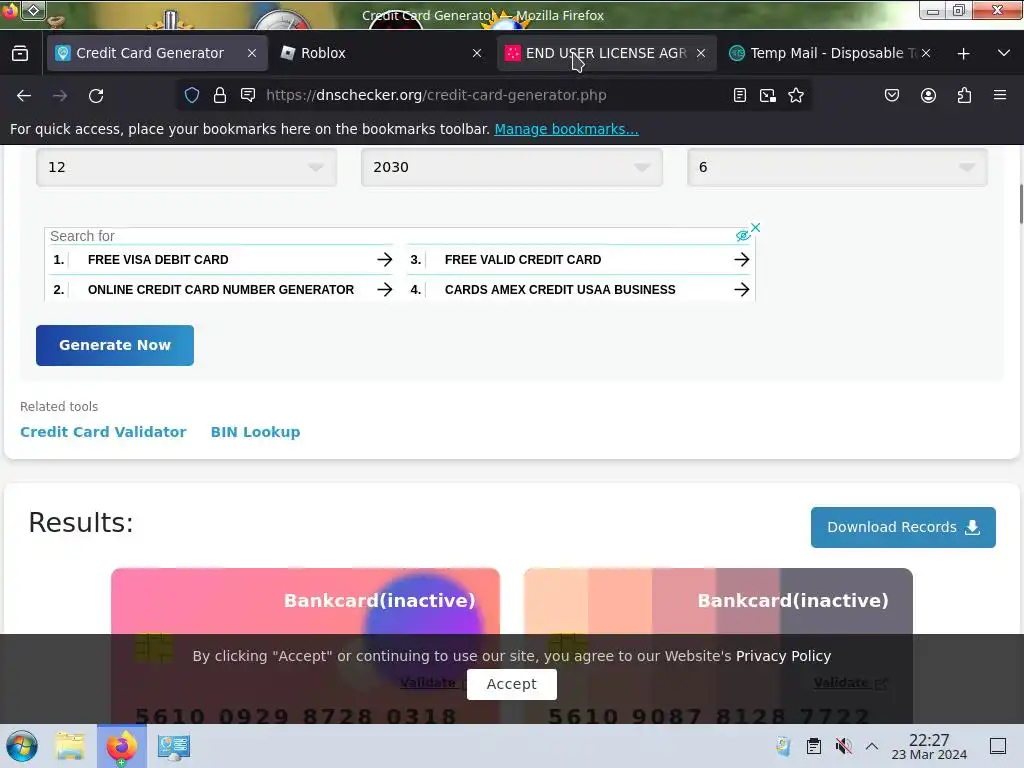Screen dimensions: 1024x768
Task: Select the Credit Card Generator tab
Action: (x=157, y=54)
